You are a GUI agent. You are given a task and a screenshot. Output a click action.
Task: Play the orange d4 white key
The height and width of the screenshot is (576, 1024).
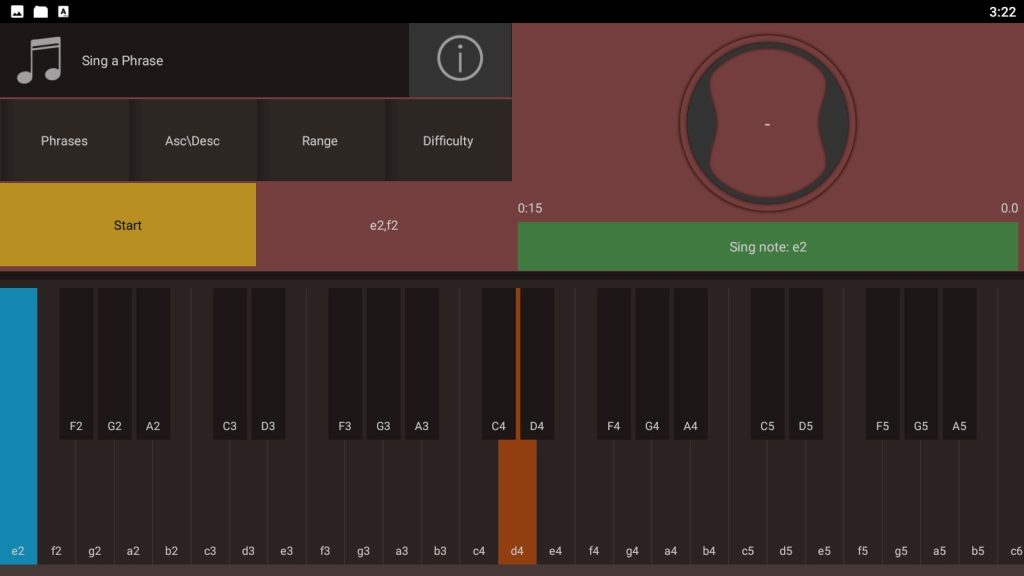[x=517, y=502]
